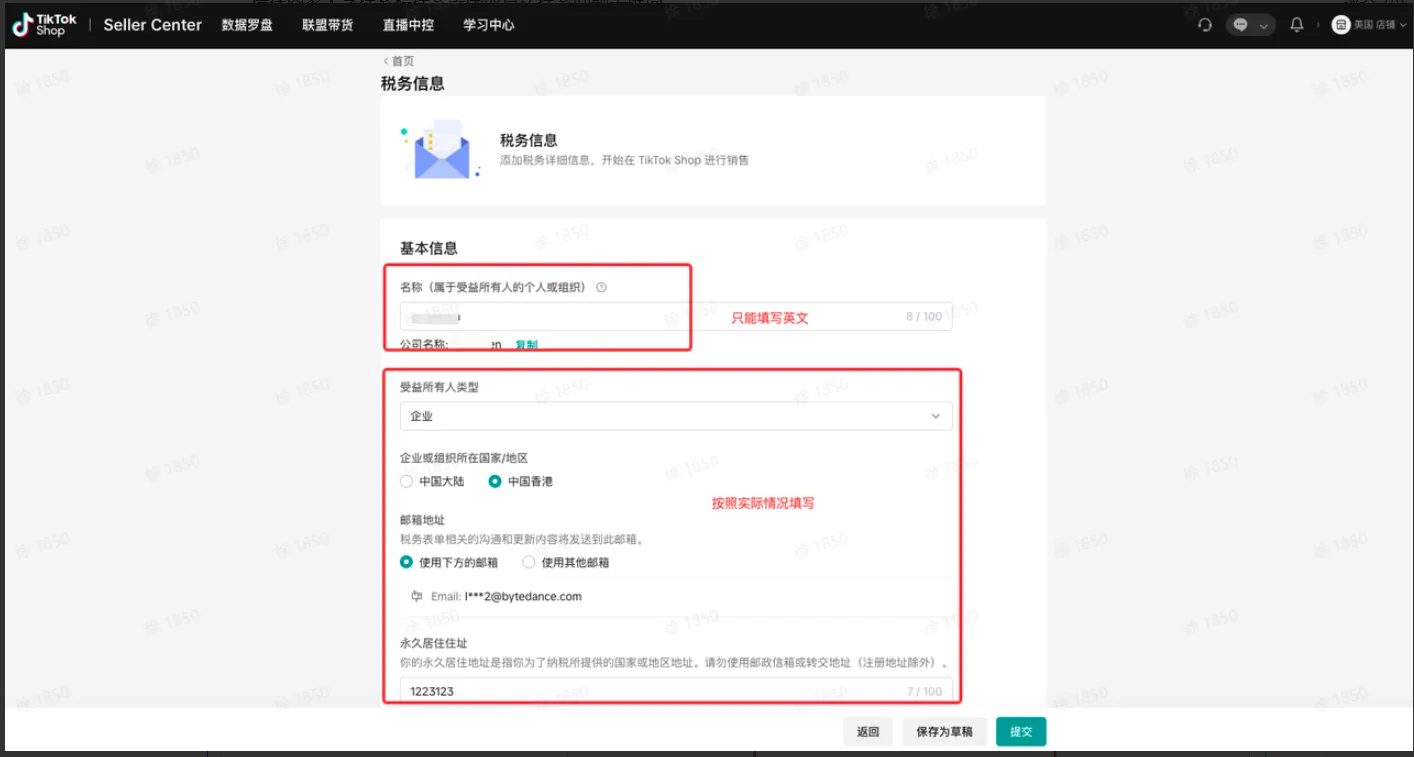Click the email icon beside the Email address

tap(417, 596)
